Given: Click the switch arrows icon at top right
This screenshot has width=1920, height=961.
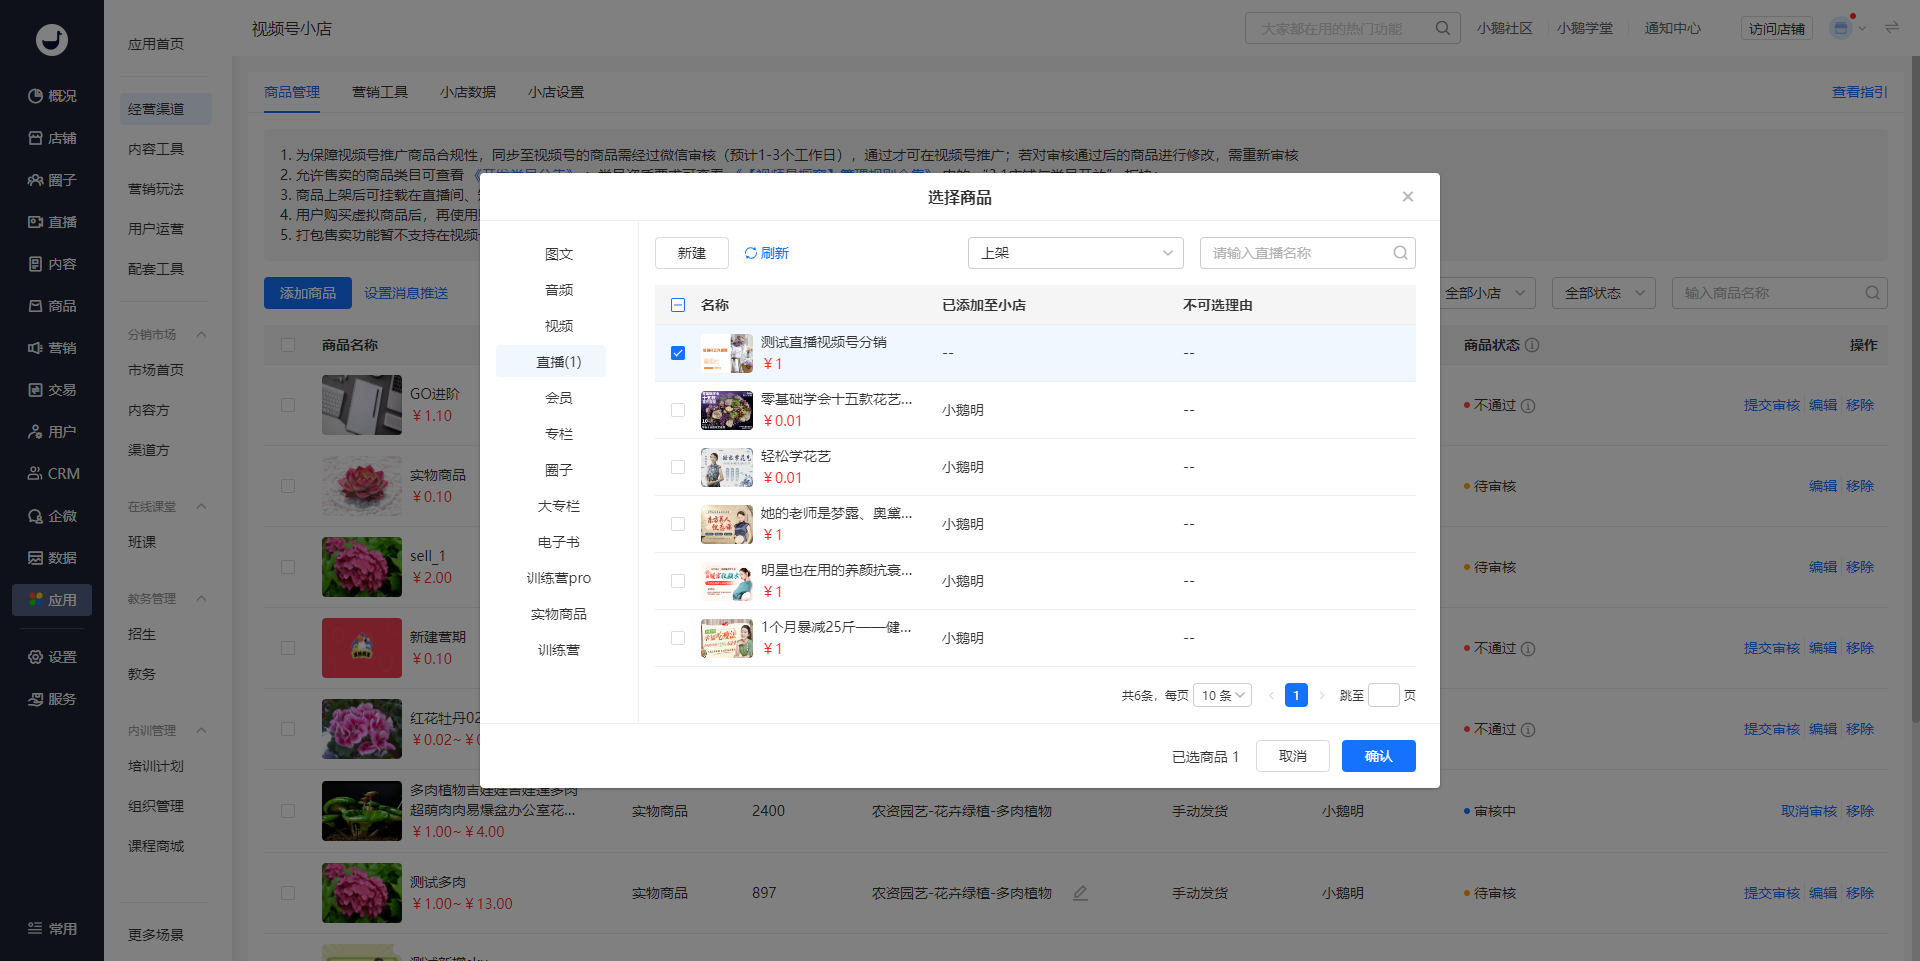Looking at the screenshot, I should 1892,28.
